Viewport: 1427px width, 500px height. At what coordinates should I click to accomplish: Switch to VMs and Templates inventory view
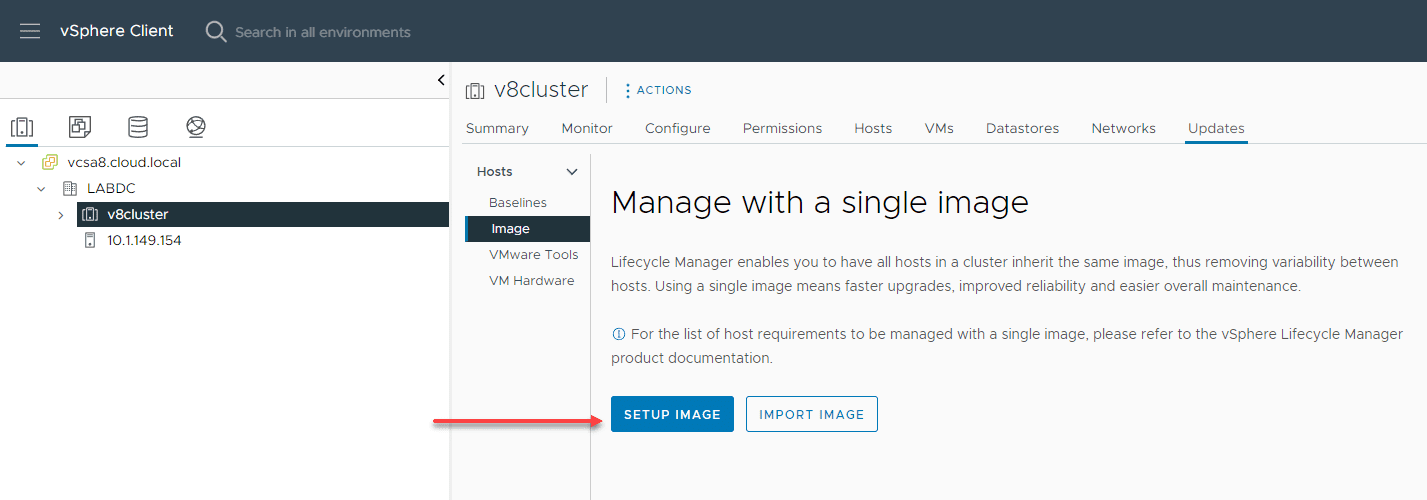(80, 127)
